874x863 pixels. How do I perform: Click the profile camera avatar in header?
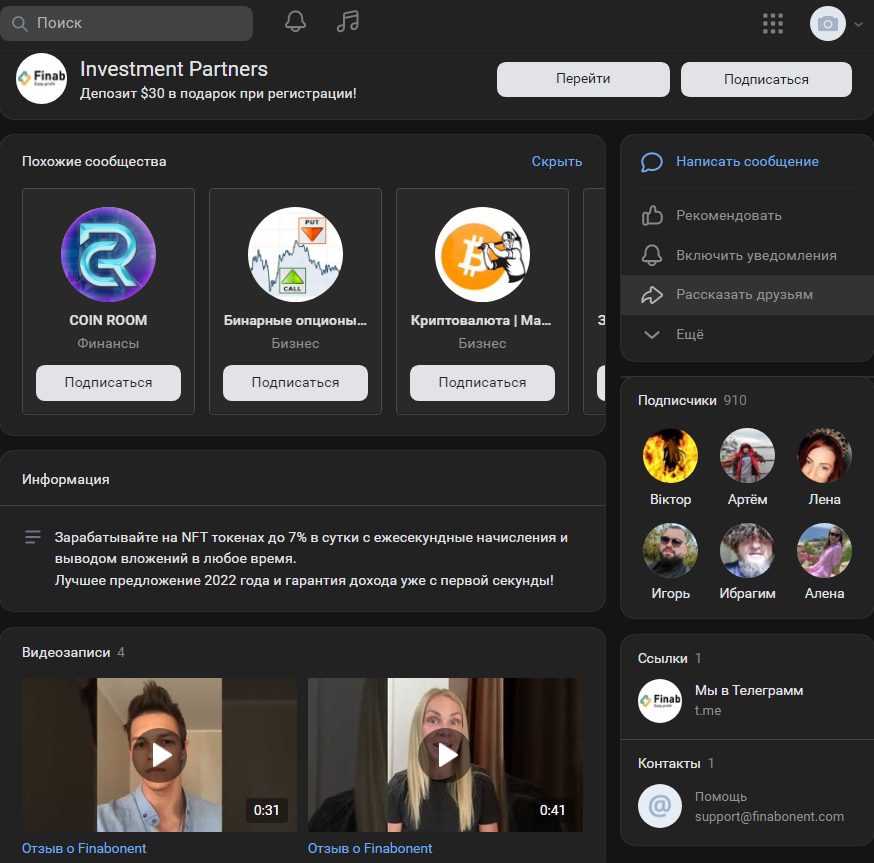click(x=827, y=23)
